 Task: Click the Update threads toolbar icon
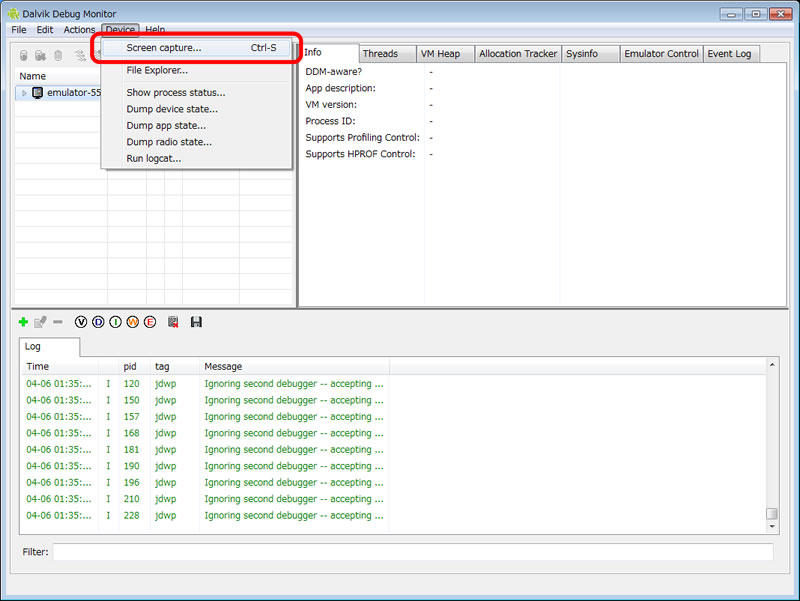coord(80,55)
